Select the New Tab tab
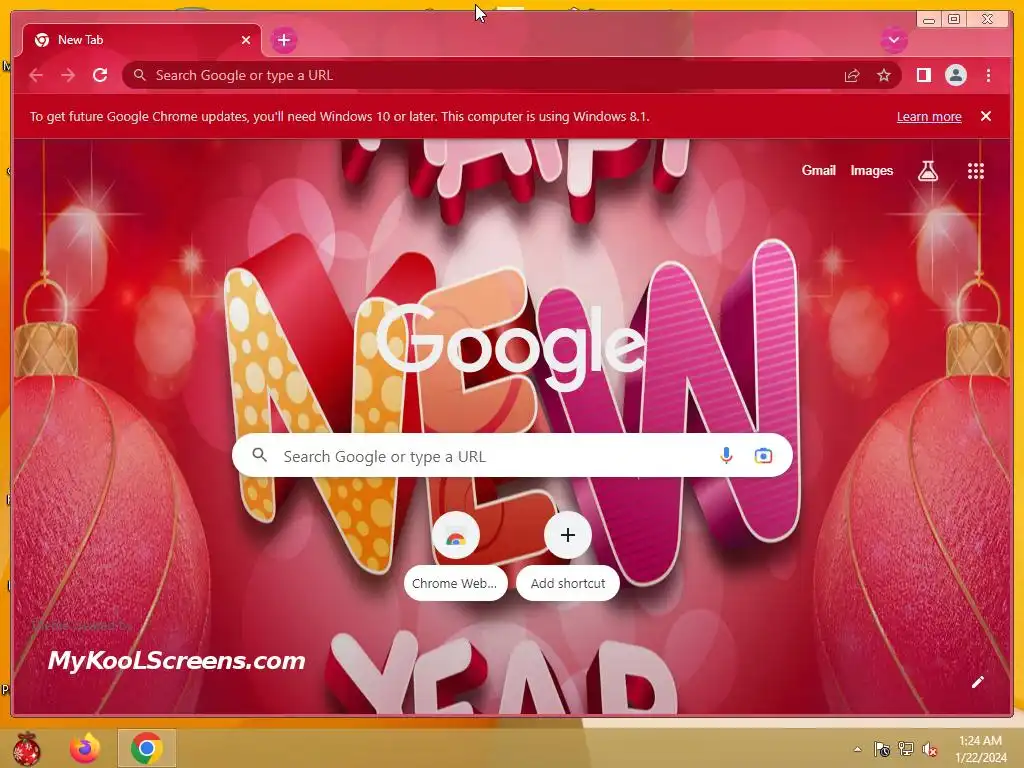 coord(142,40)
